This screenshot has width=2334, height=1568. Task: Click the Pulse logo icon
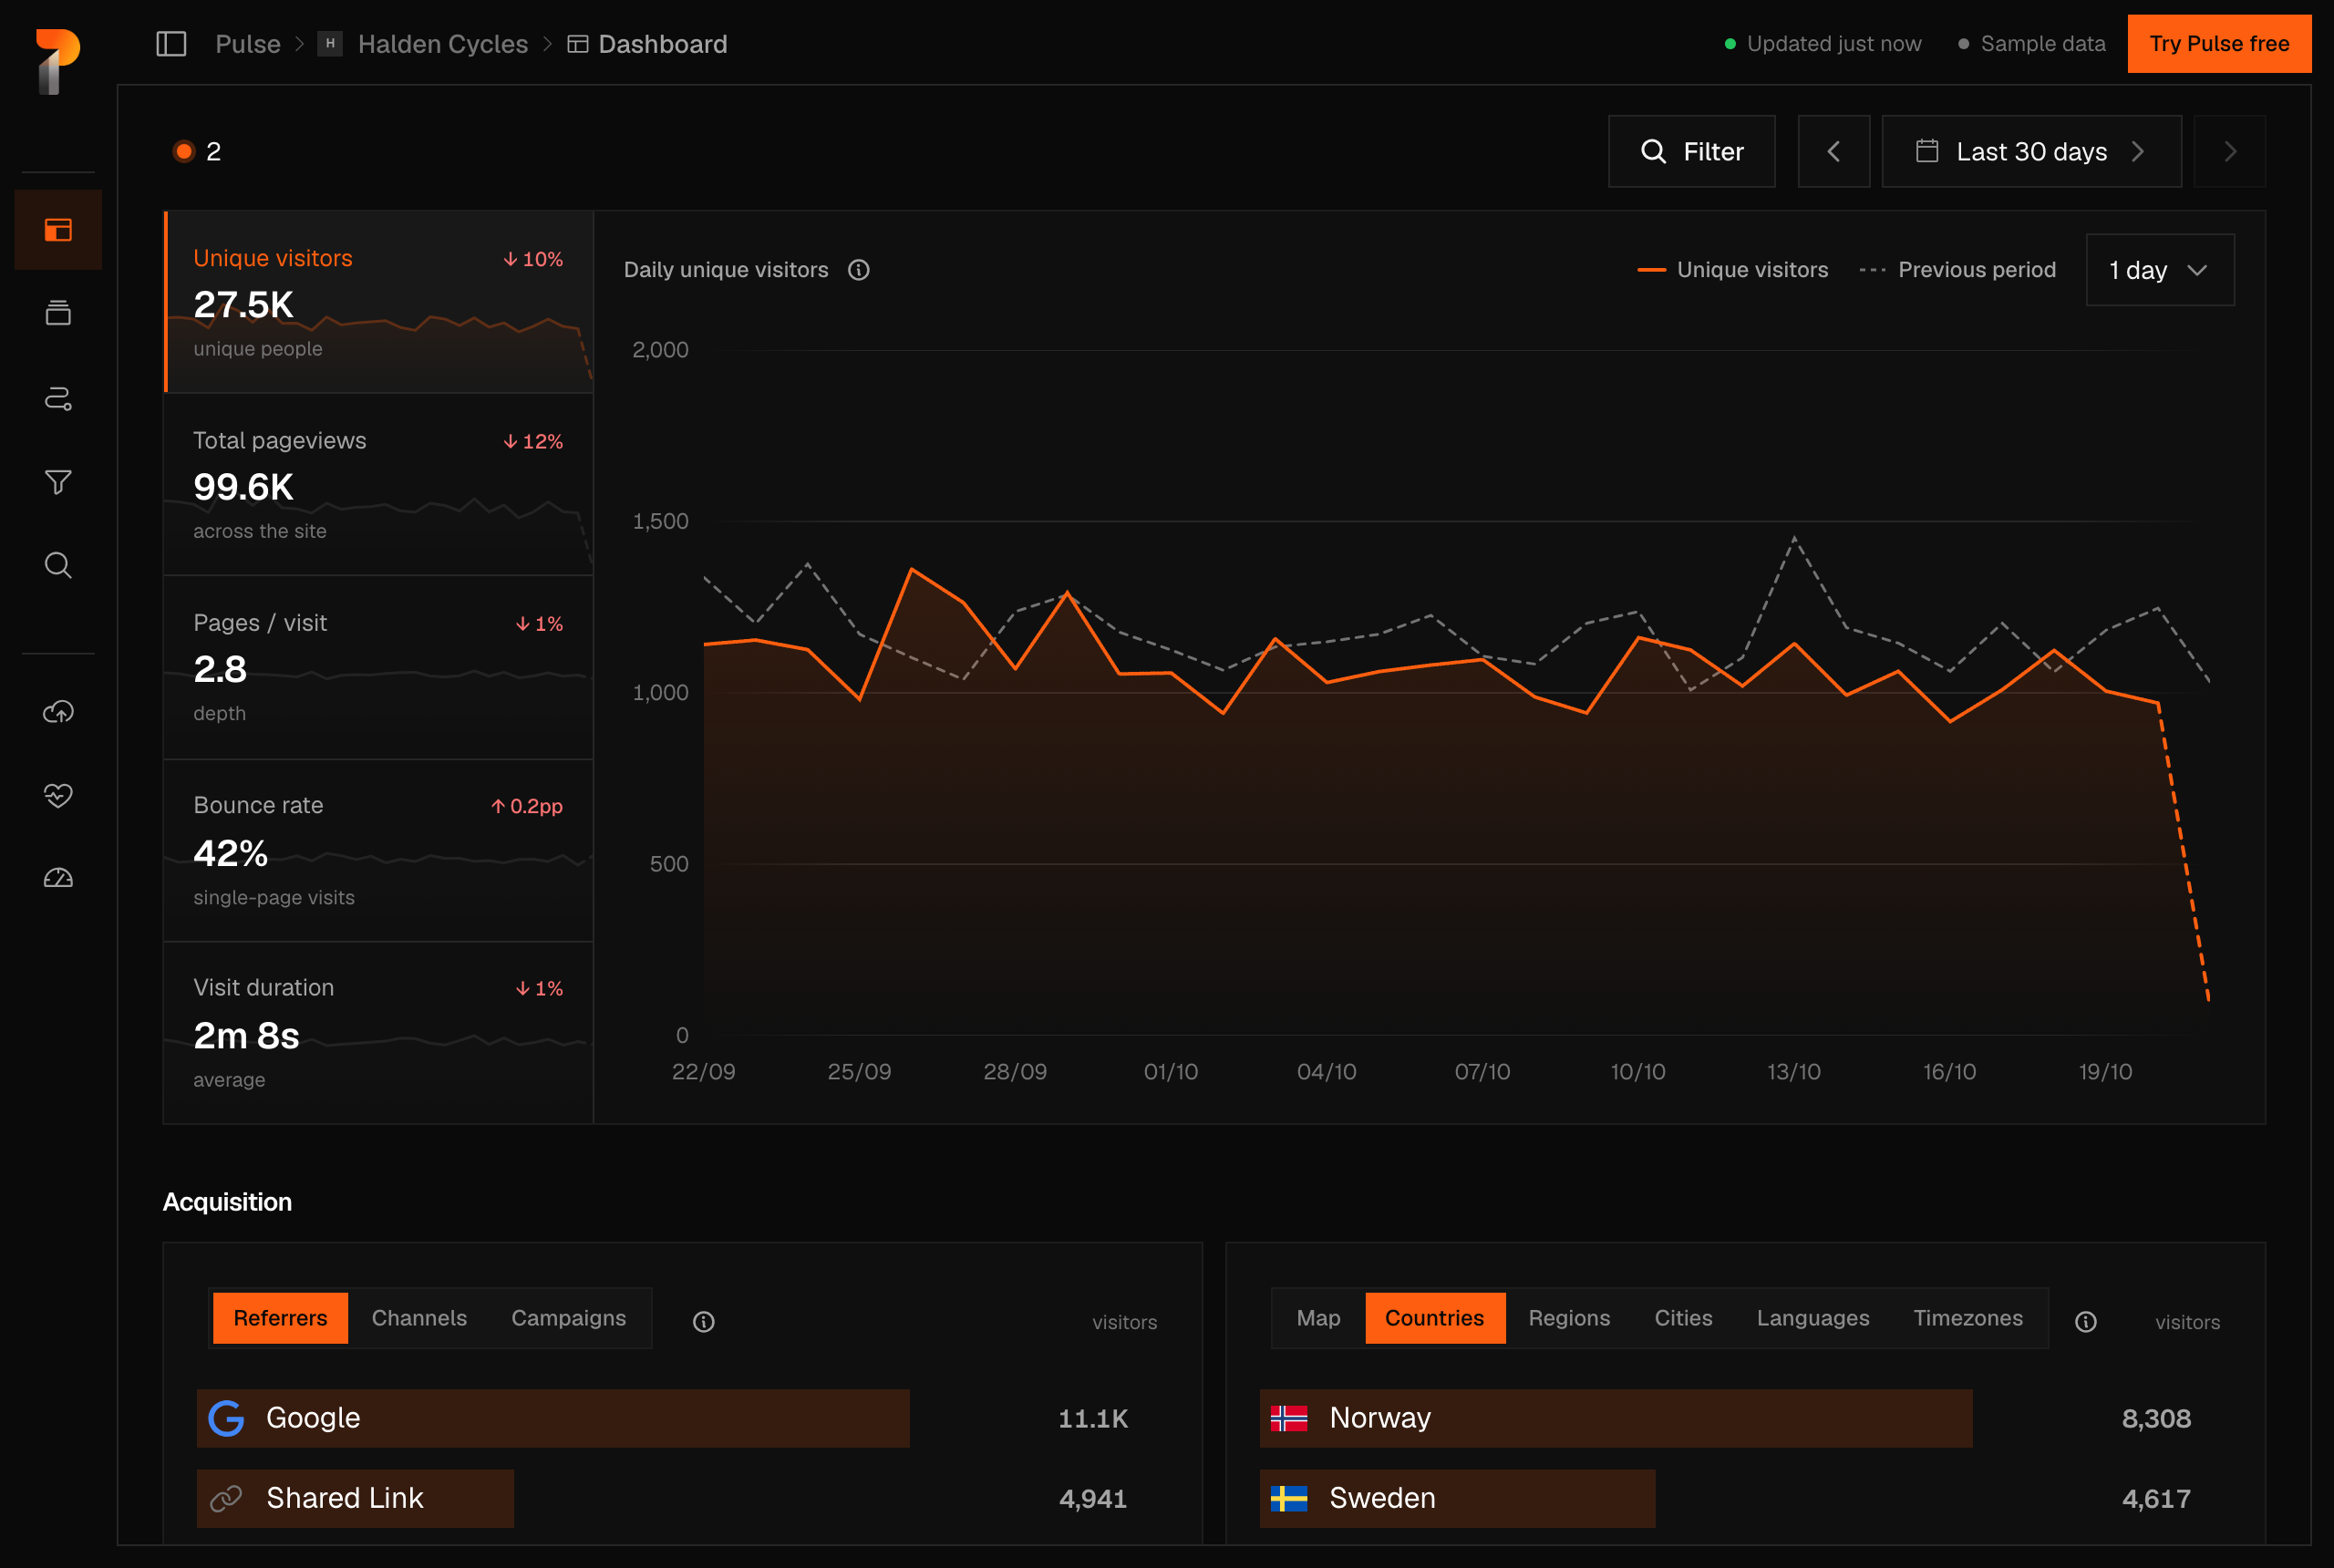(58, 62)
